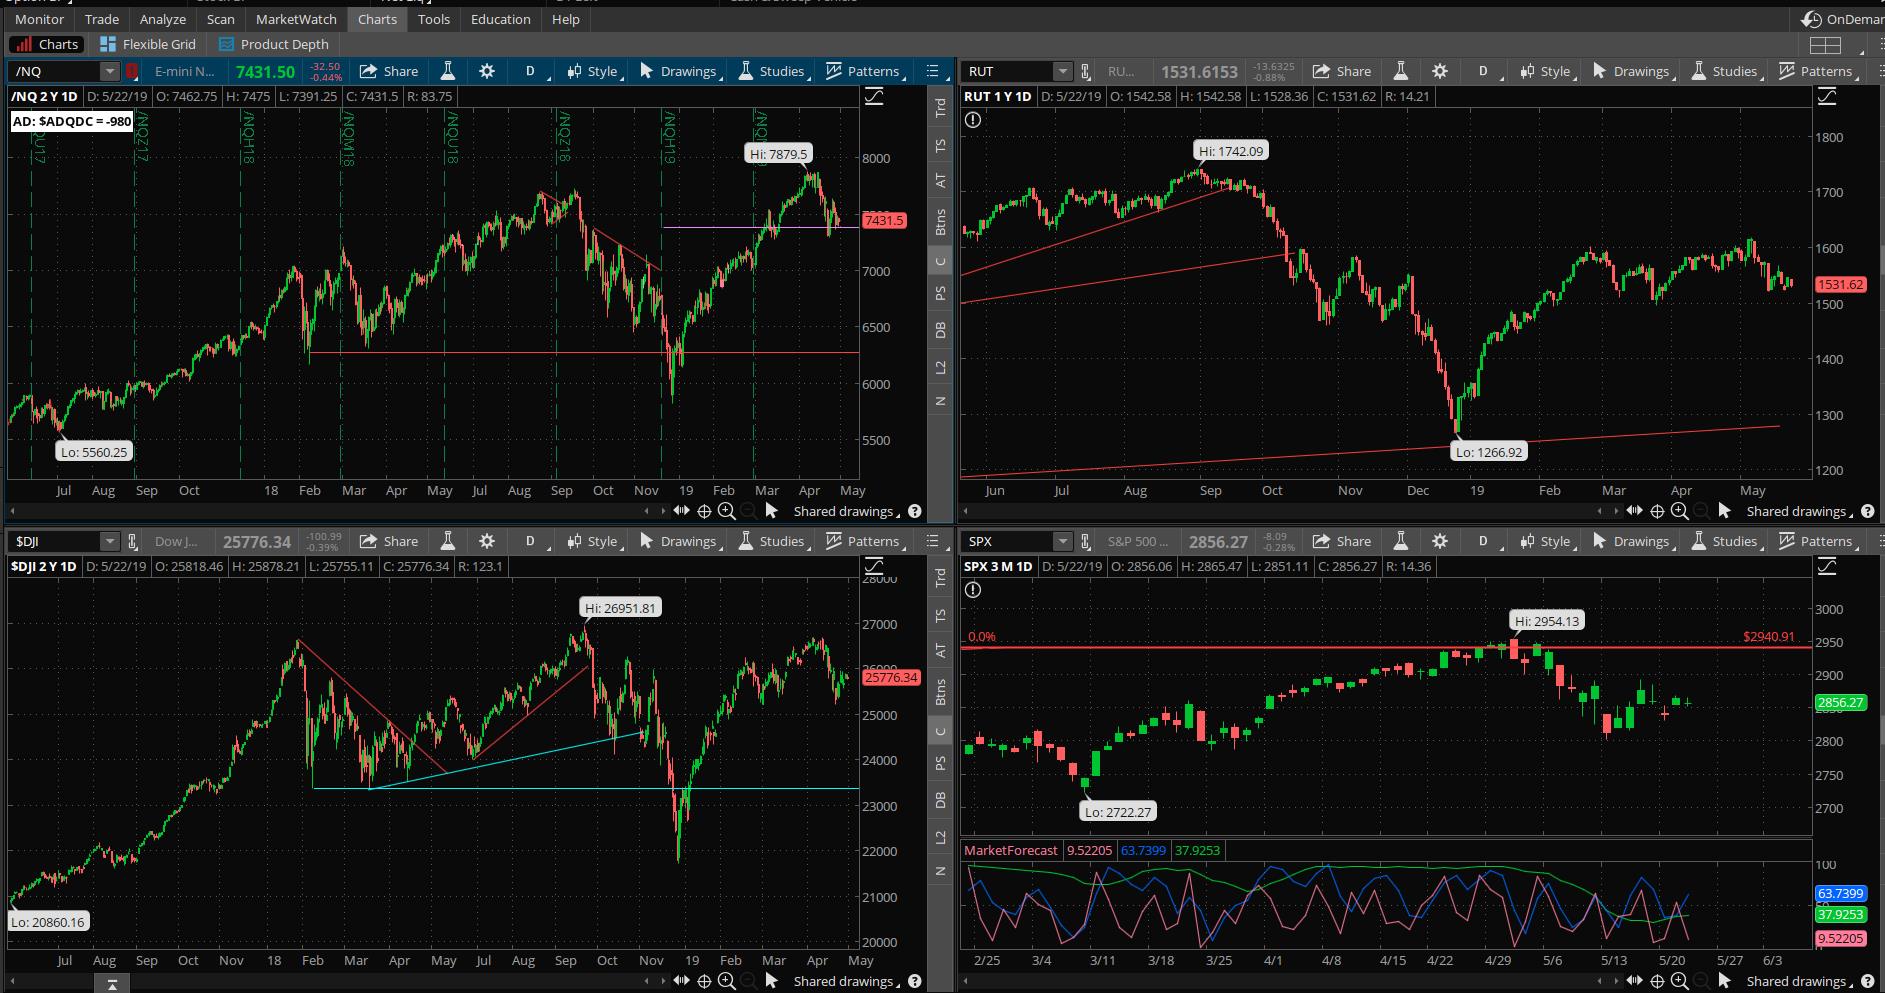Screen dimensions: 1885x993
Task: Open the grid layout selector icon
Action: pyautogui.click(x=1826, y=45)
